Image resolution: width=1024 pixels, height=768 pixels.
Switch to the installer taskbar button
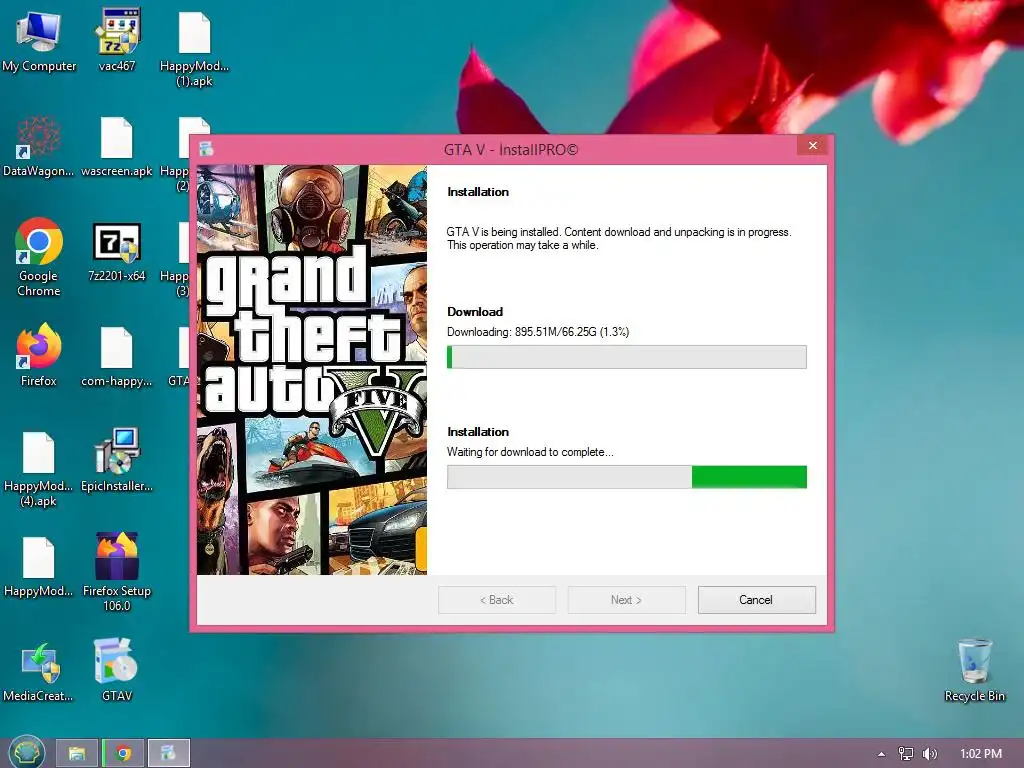pyautogui.click(x=168, y=753)
